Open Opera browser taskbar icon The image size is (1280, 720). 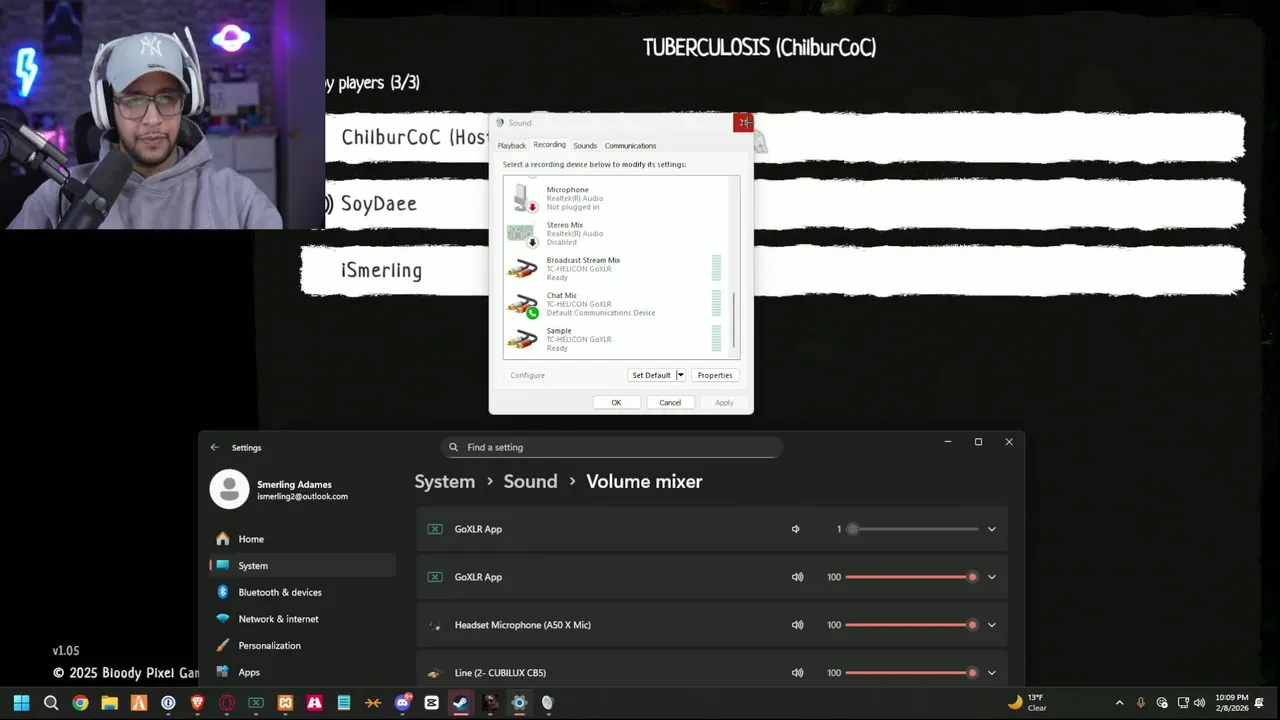click(x=227, y=703)
